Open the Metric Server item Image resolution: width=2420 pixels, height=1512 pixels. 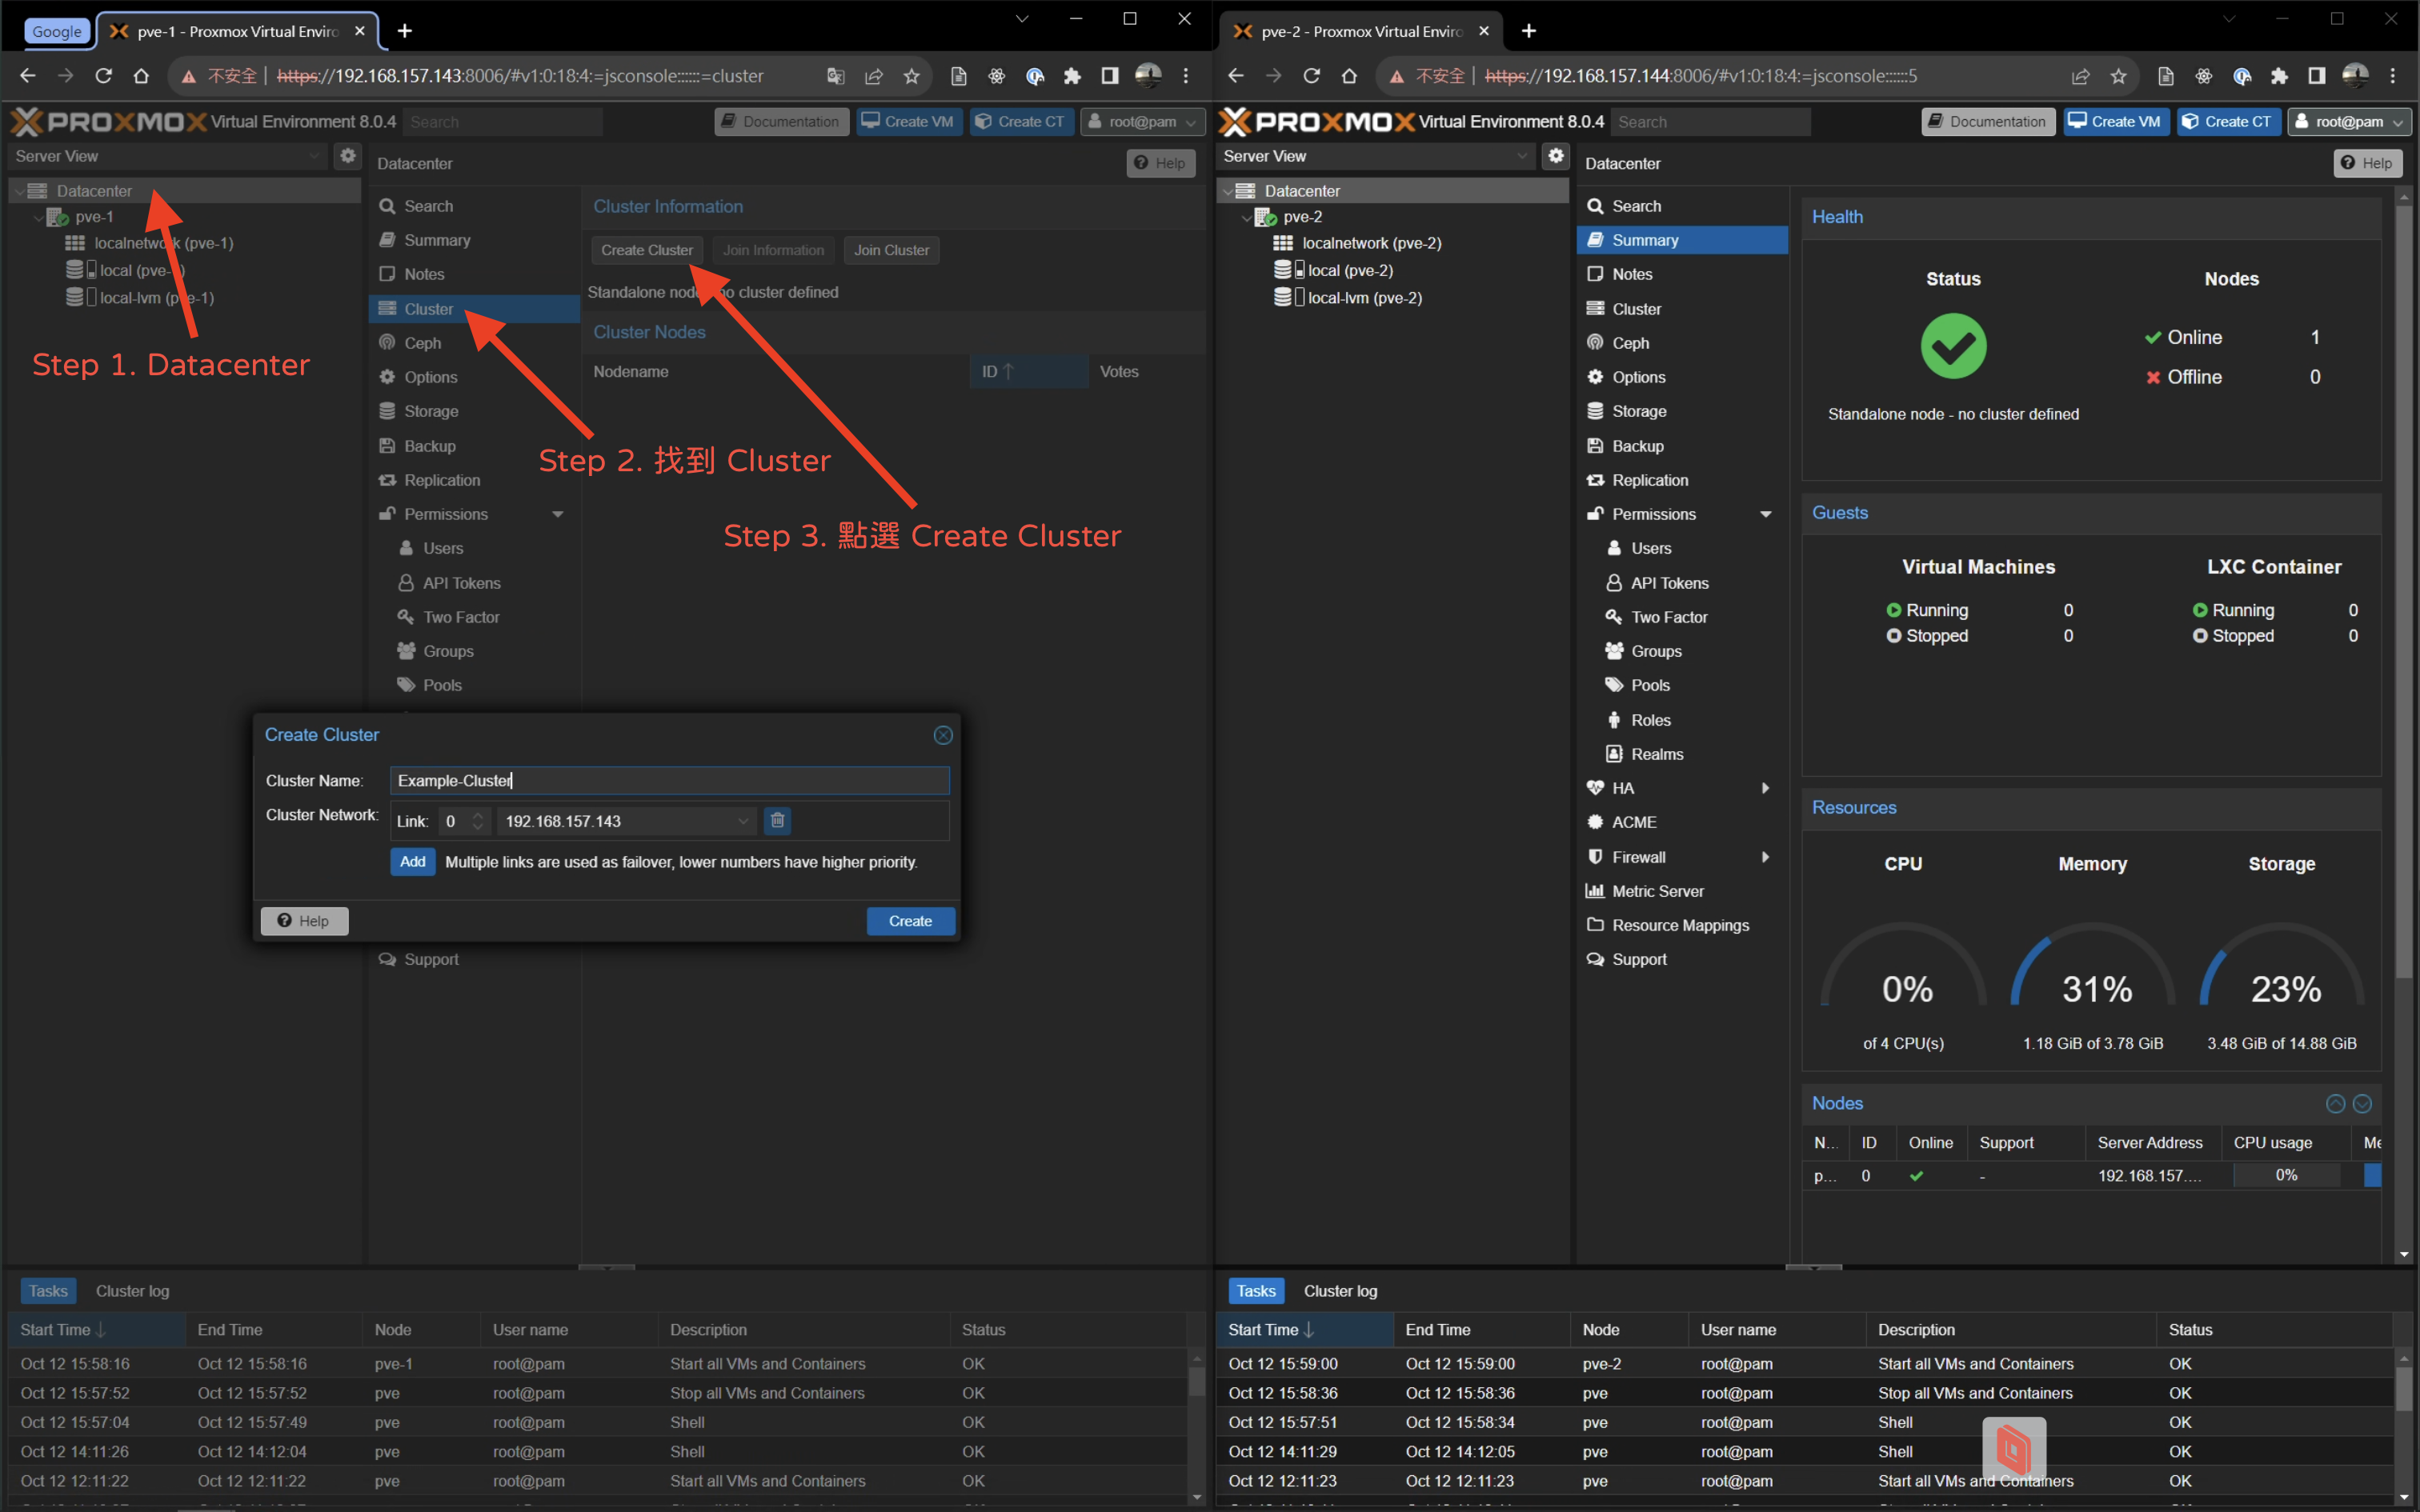click(1657, 891)
